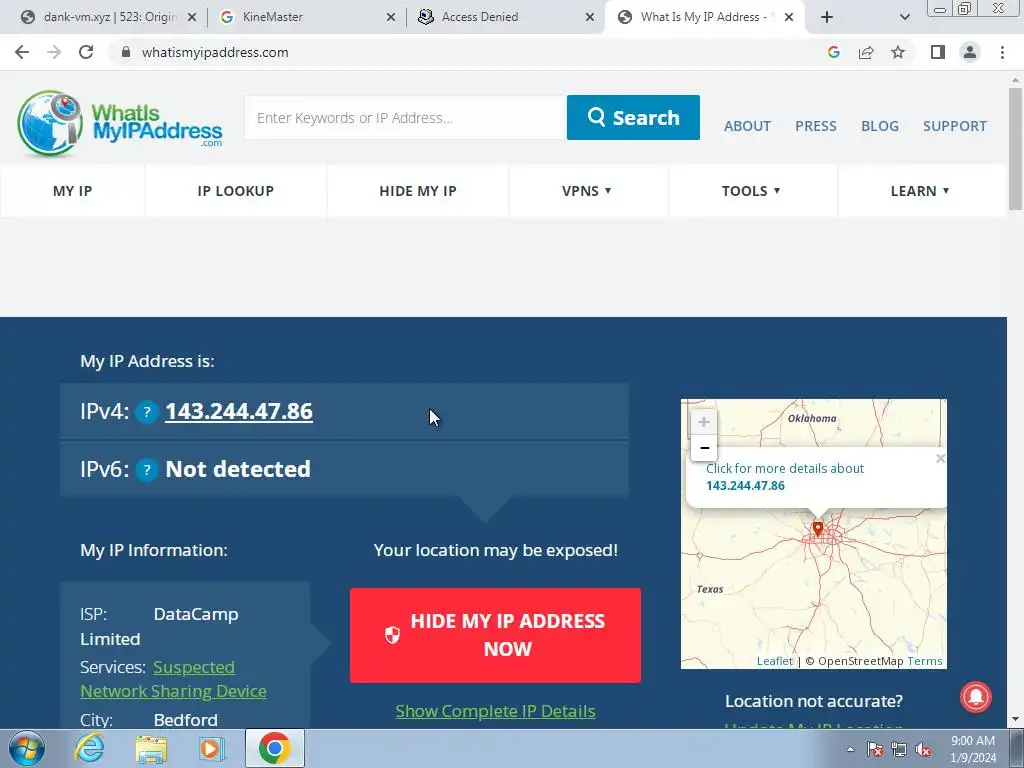1024x768 pixels.
Task: Click the browser forward arrow
Action: [54, 52]
